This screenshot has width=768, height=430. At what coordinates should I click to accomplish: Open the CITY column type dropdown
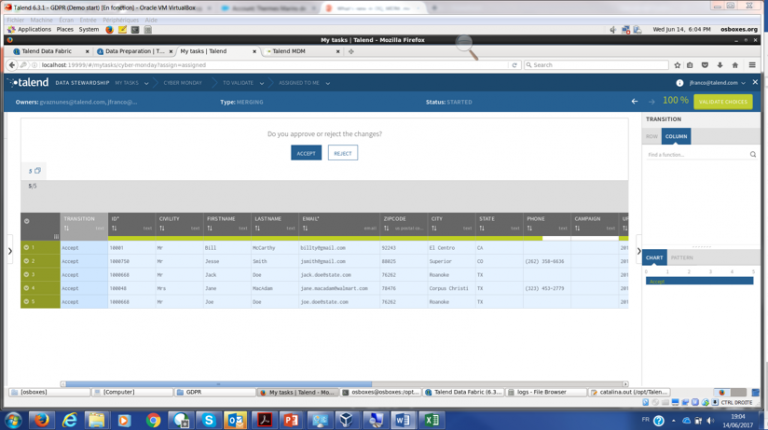[467, 228]
